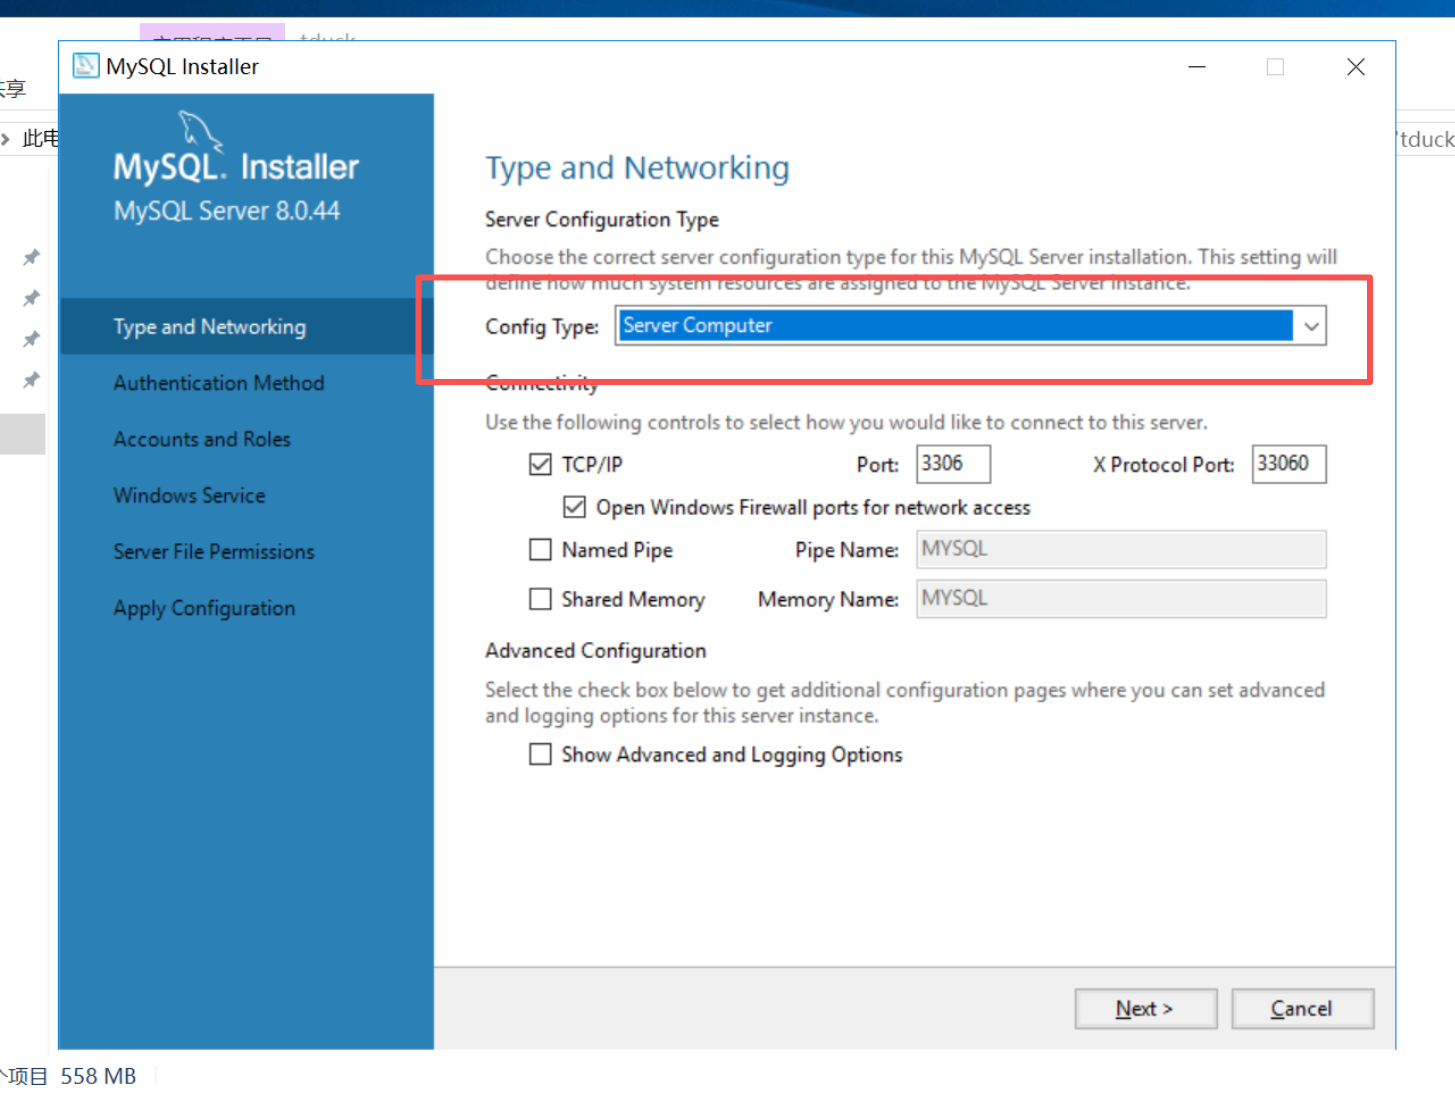The image size is (1455, 1113).
Task: Enable the Shared Memory checkbox
Action: 540,598
